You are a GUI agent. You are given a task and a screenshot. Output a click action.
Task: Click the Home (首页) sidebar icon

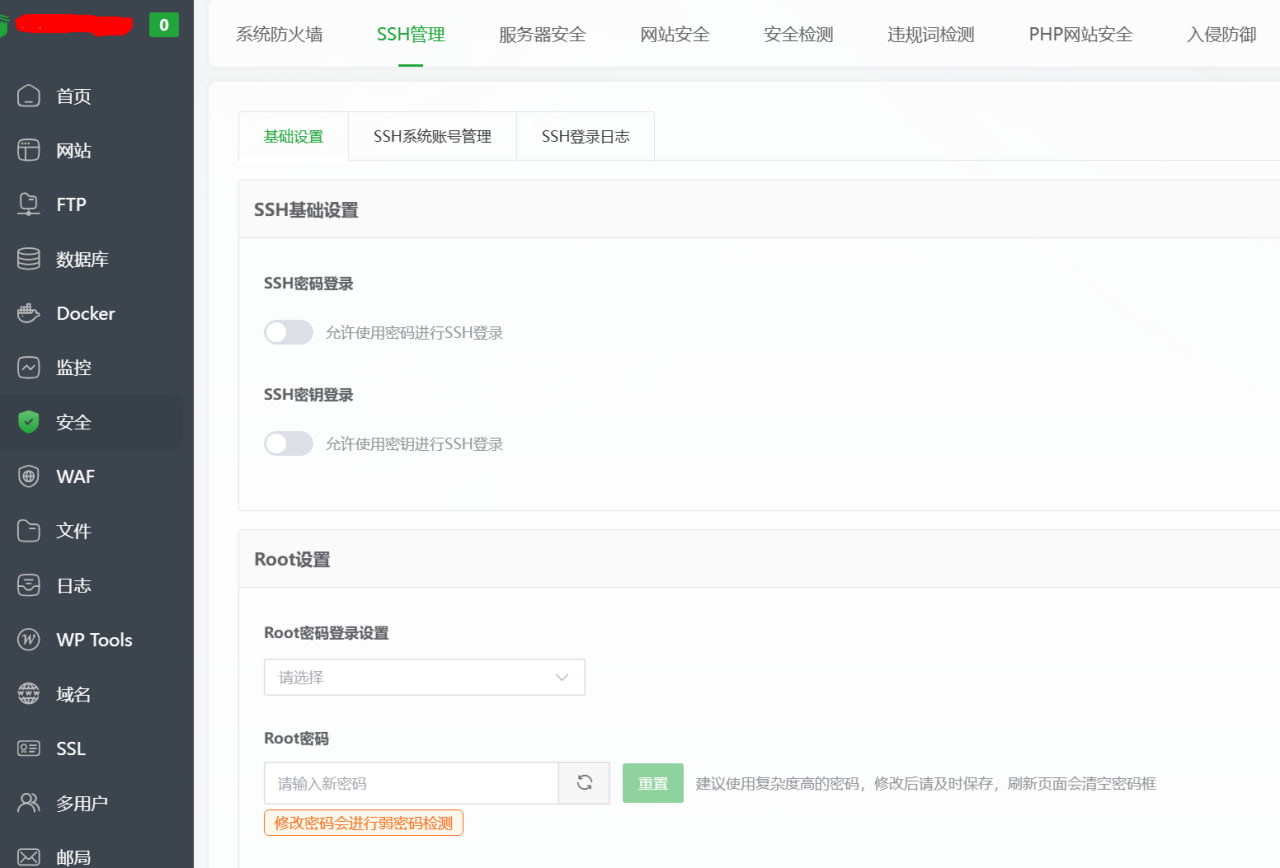tap(29, 96)
